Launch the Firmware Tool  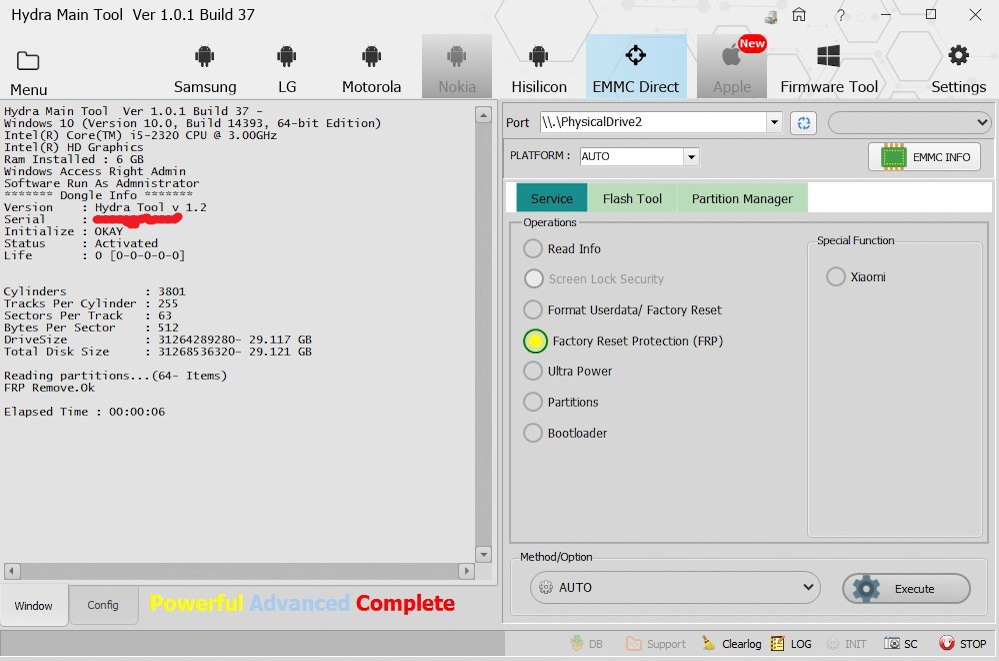(829, 68)
